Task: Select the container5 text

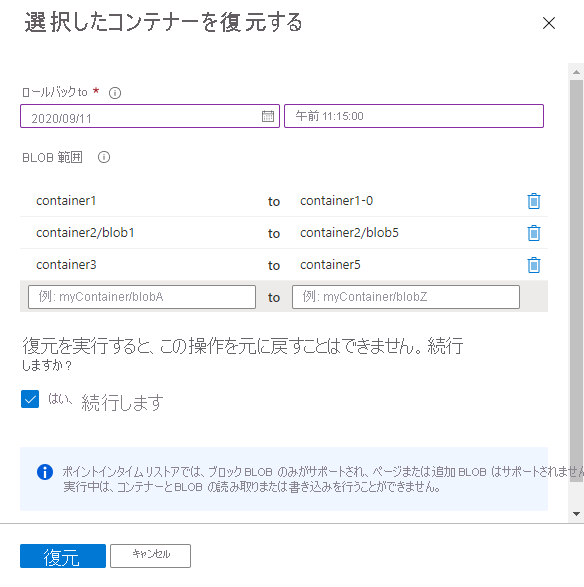Action: (x=330, y=265)
